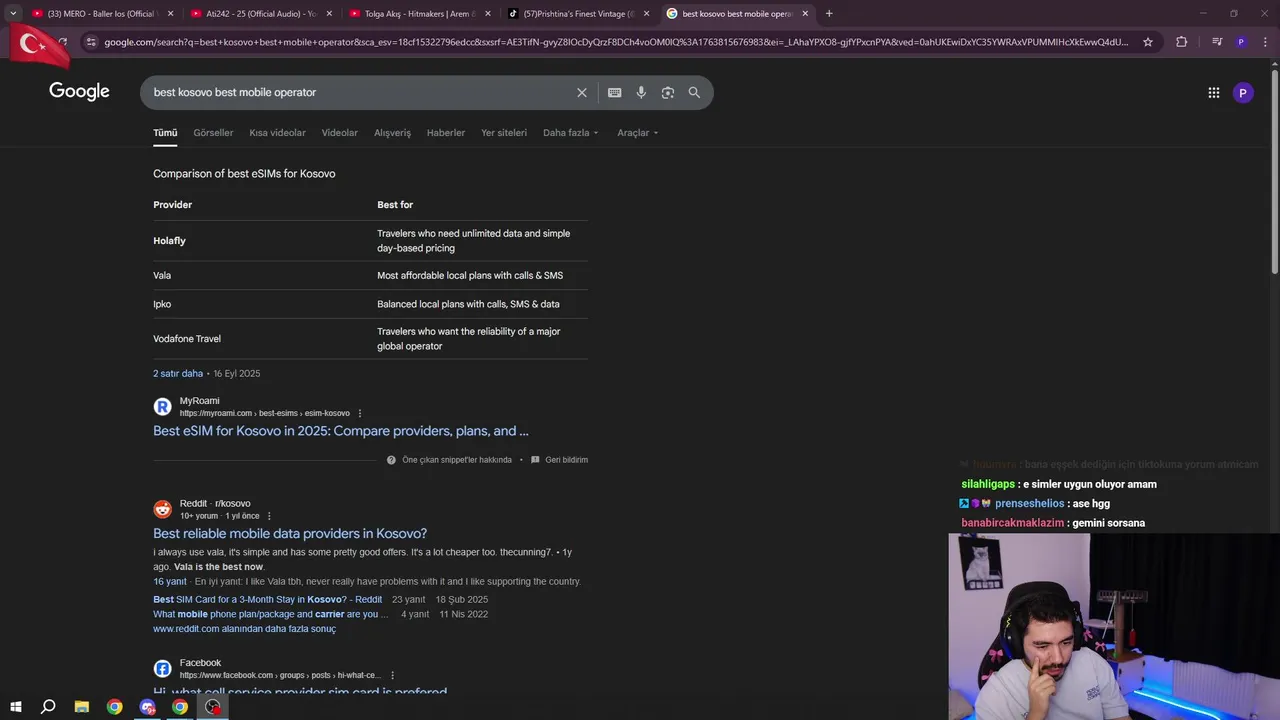This screenshot has width=1280, height=720.
Task: Submit search using the magnifier icon
Action: point(694,92)
